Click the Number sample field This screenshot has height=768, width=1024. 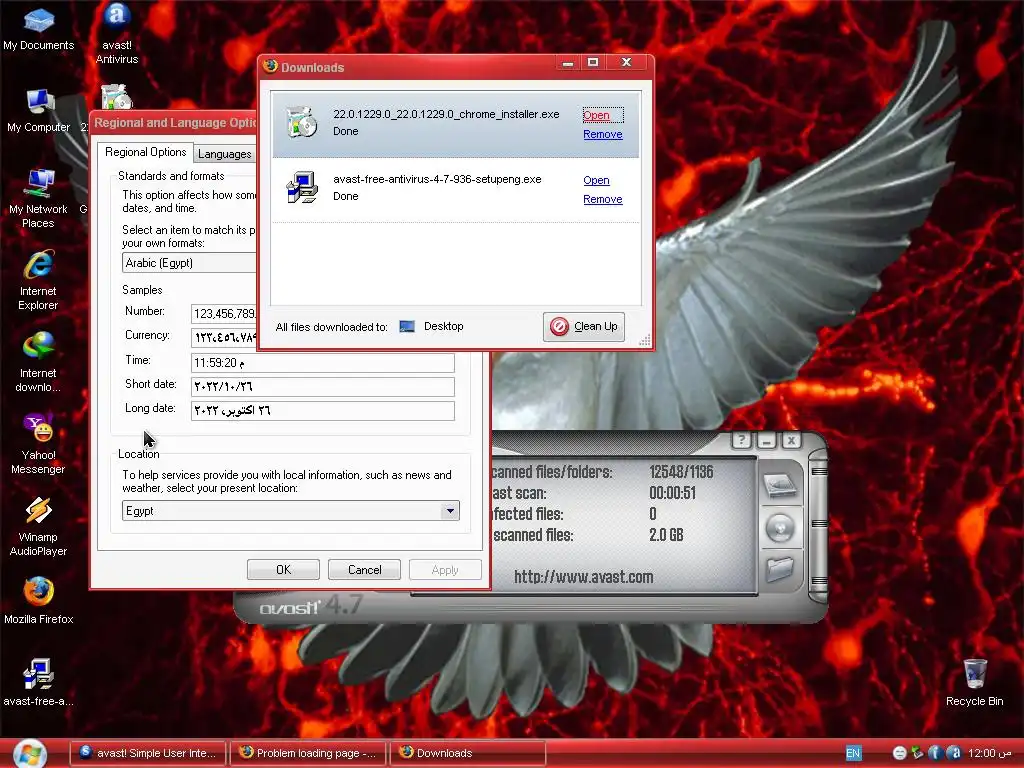click(224, 314)
